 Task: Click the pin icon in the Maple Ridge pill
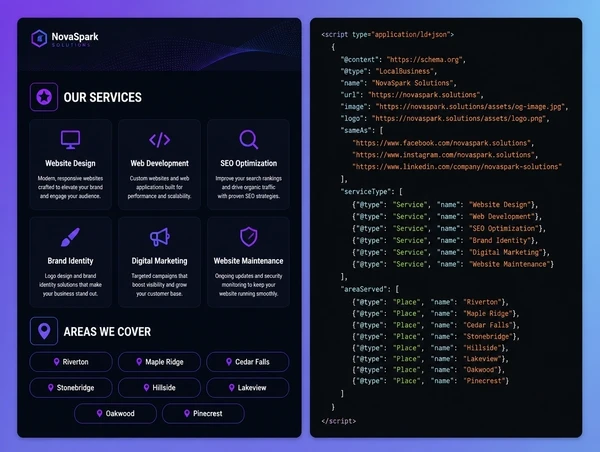139,362
